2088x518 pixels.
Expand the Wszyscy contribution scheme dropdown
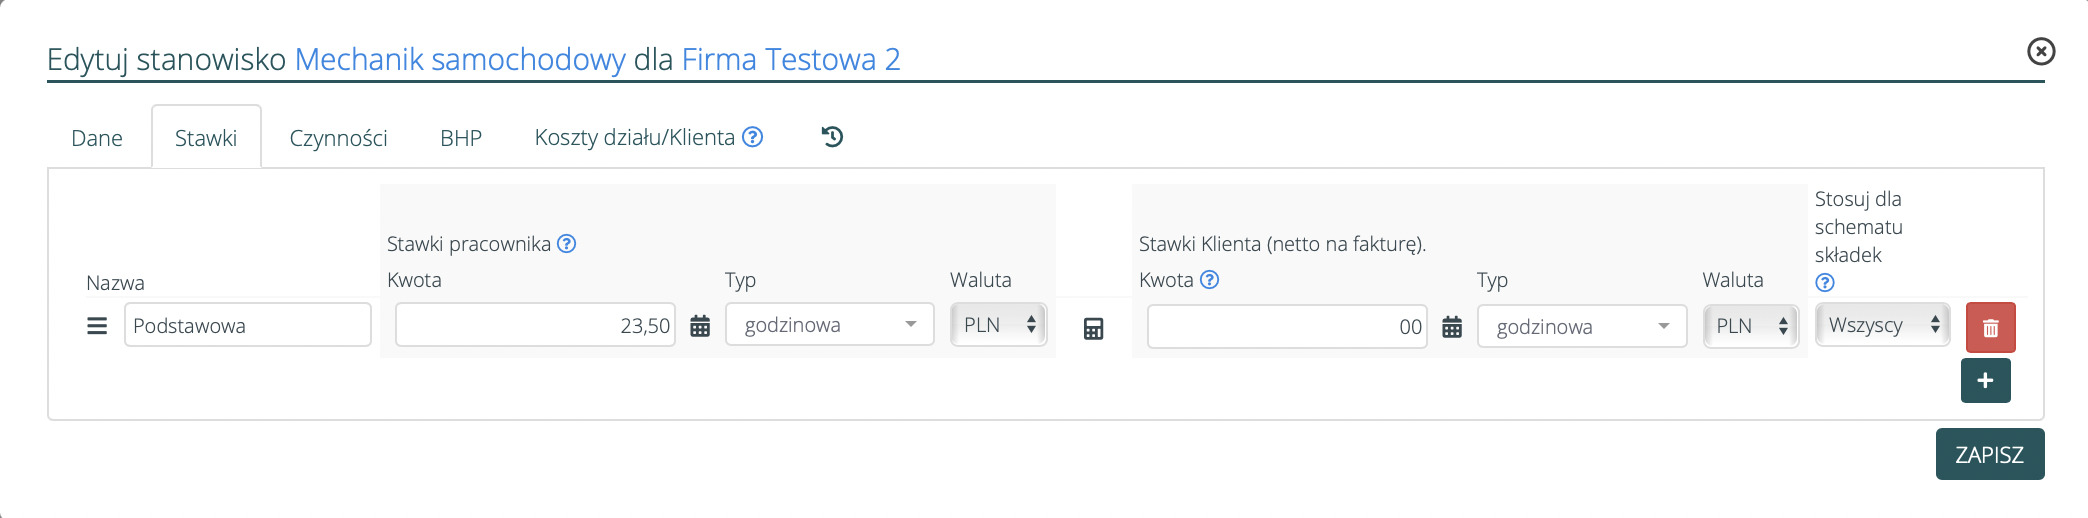(1882, 325)
